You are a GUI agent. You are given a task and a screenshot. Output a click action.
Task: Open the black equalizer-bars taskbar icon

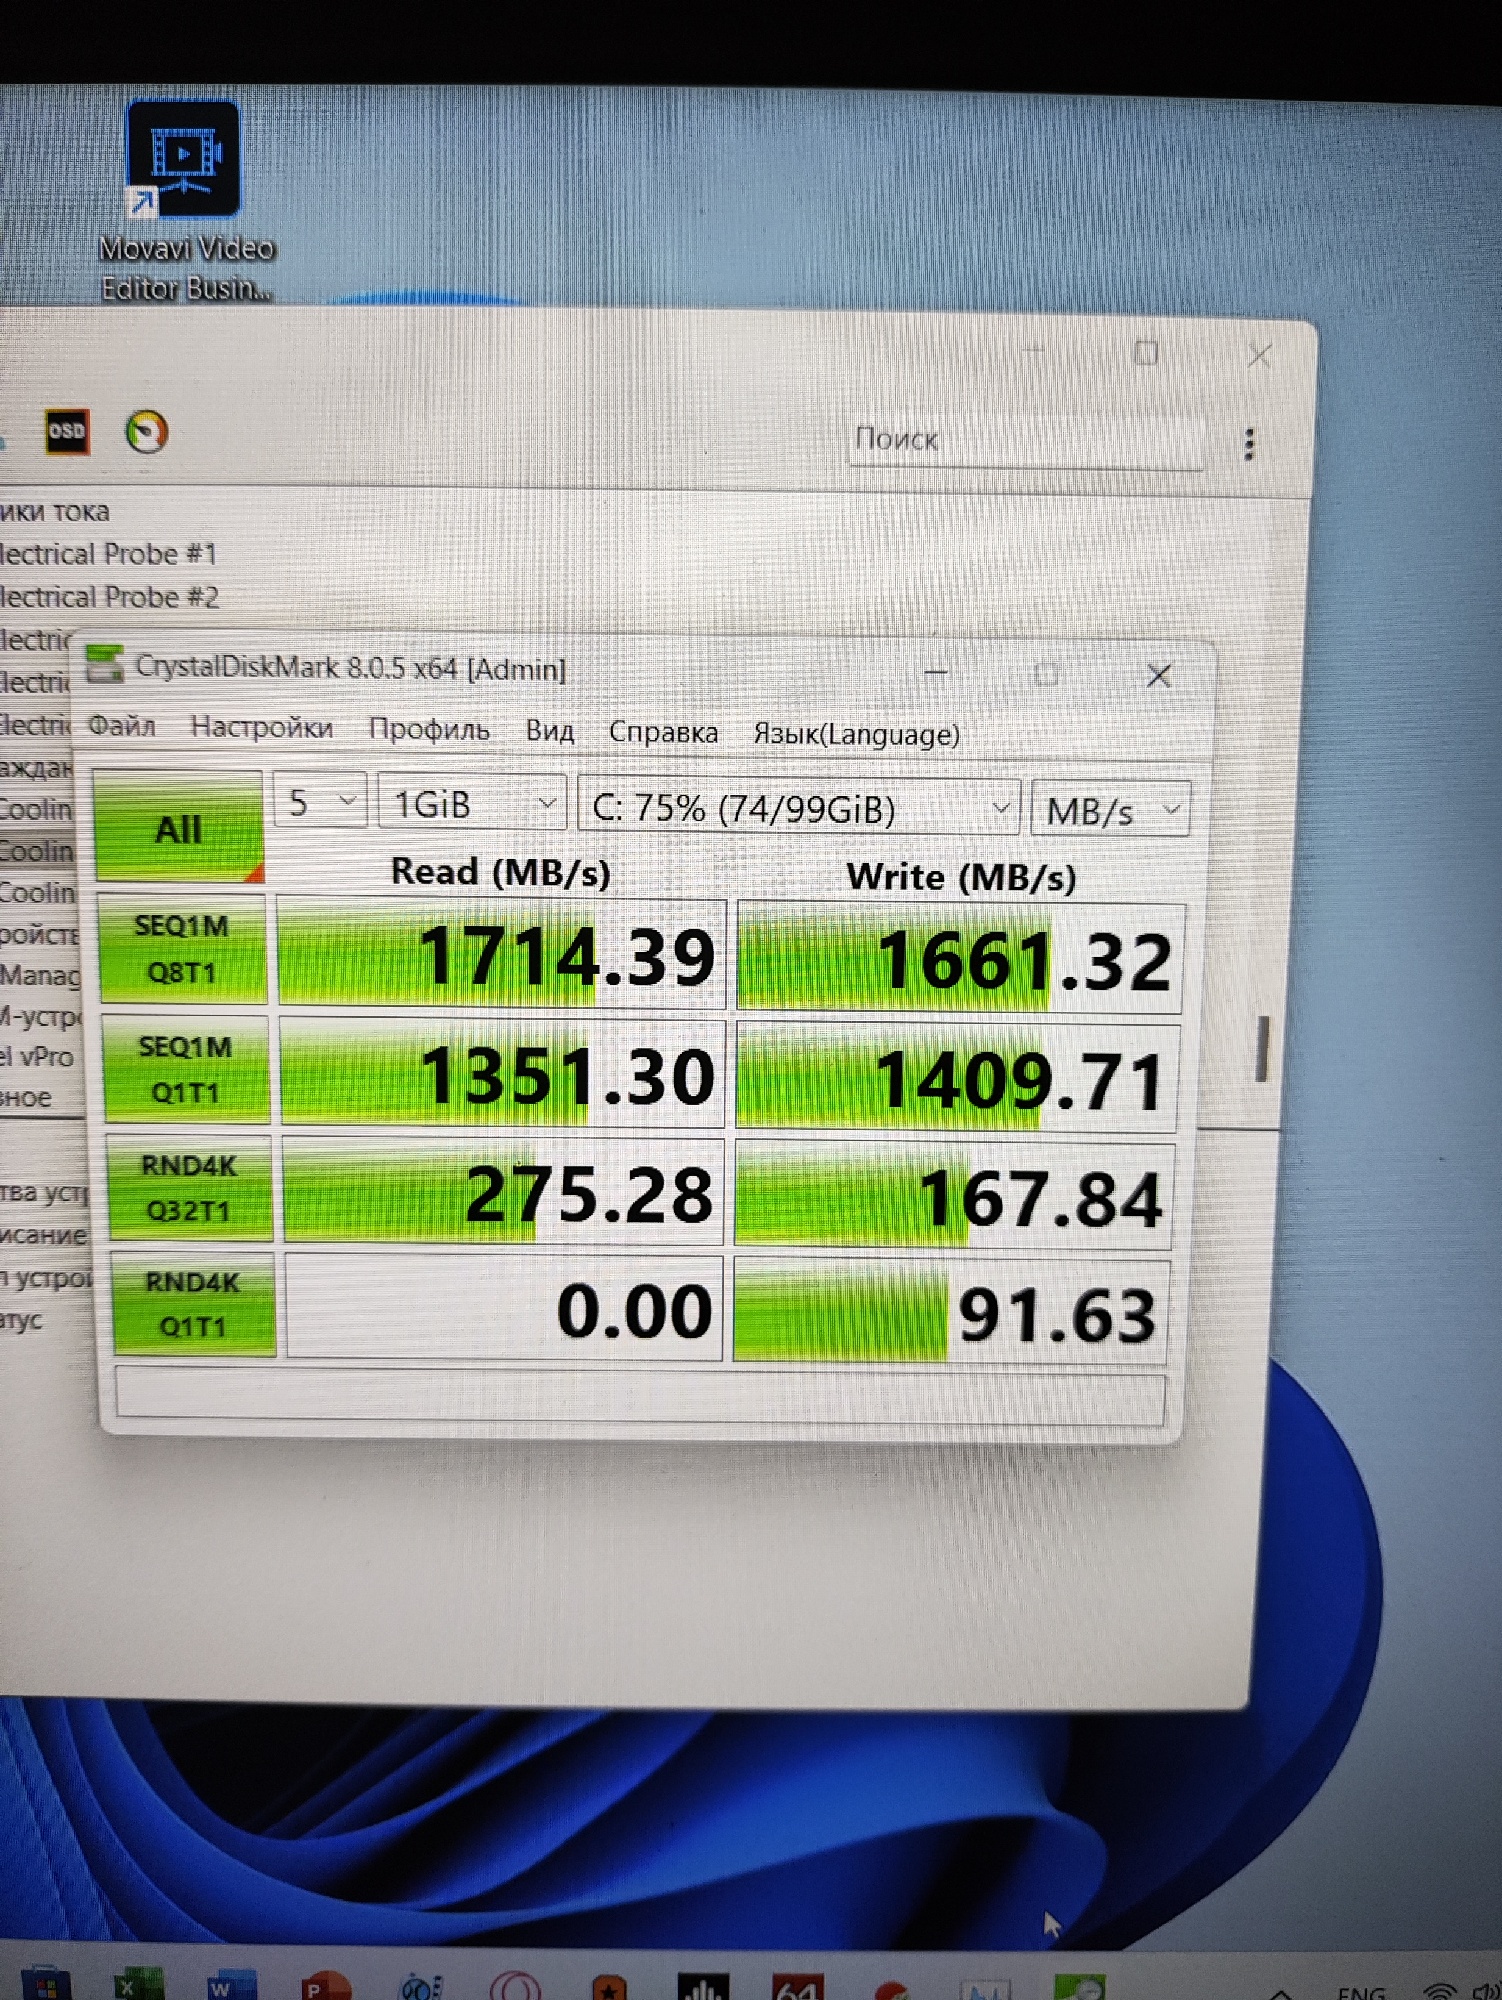(x=703, y=1988)
